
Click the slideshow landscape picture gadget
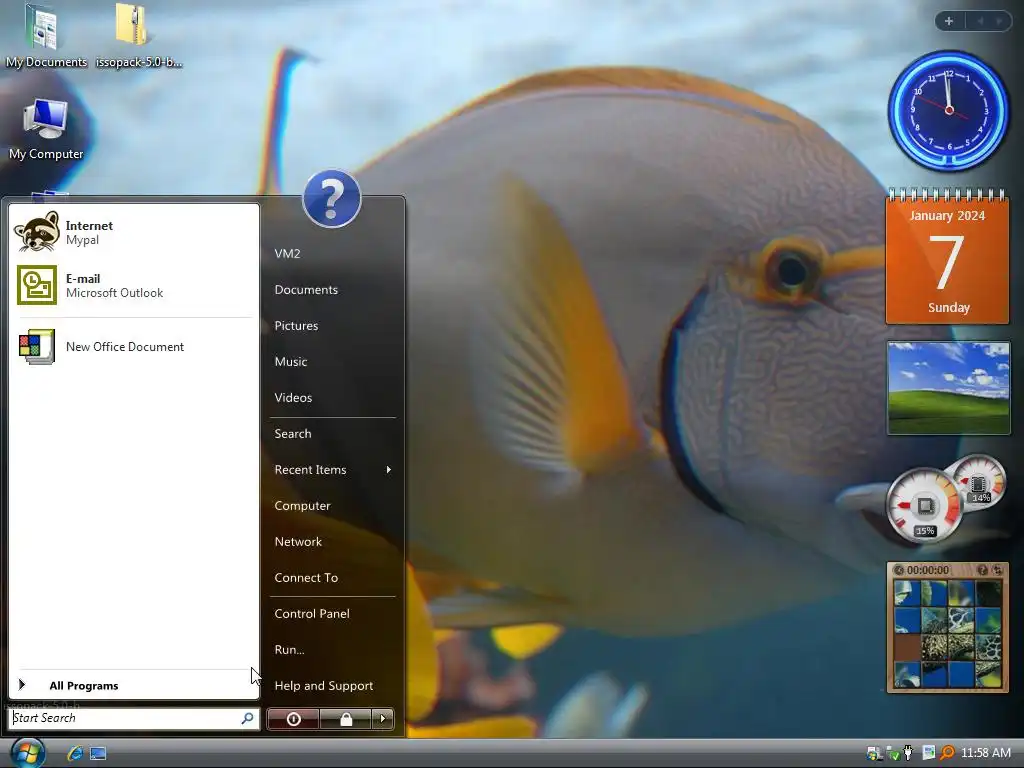pyautogui.click(x=948, y=388)
